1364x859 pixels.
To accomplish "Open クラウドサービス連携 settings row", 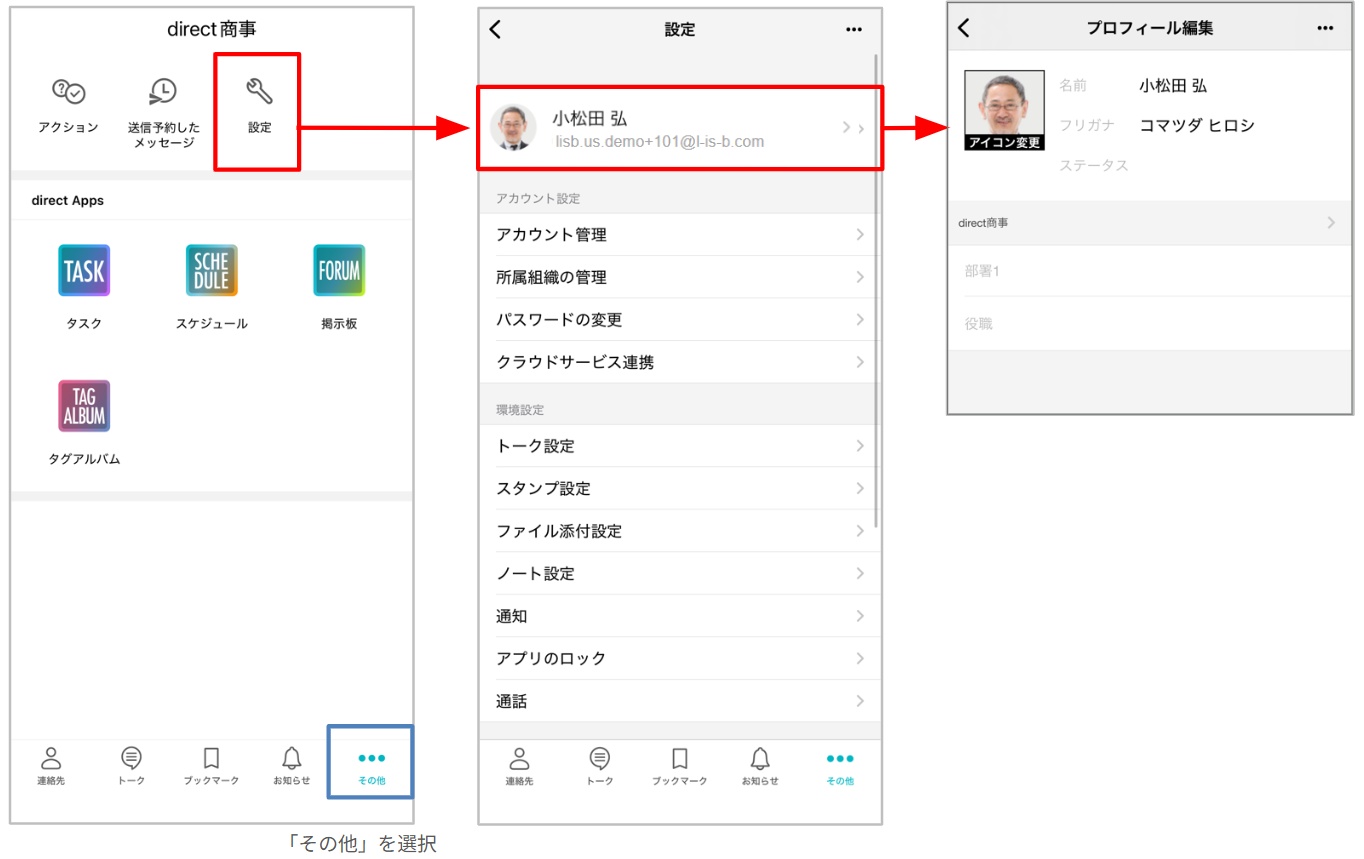I will [679, 362].
